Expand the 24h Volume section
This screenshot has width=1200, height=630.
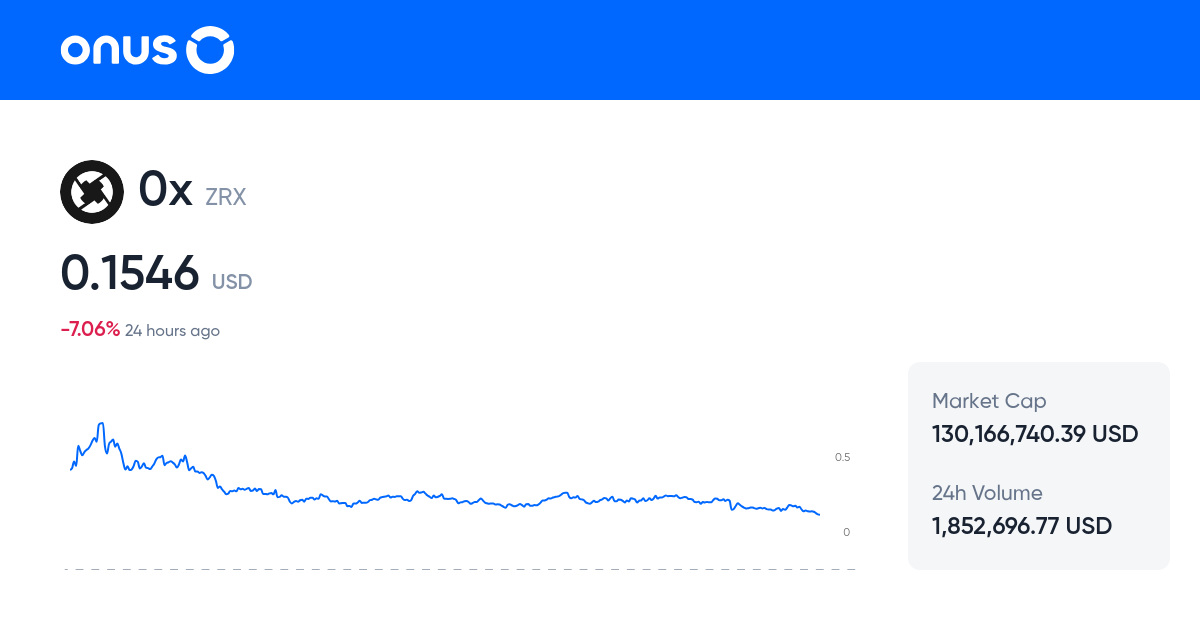pyautogui.click(x=986, y=493)
